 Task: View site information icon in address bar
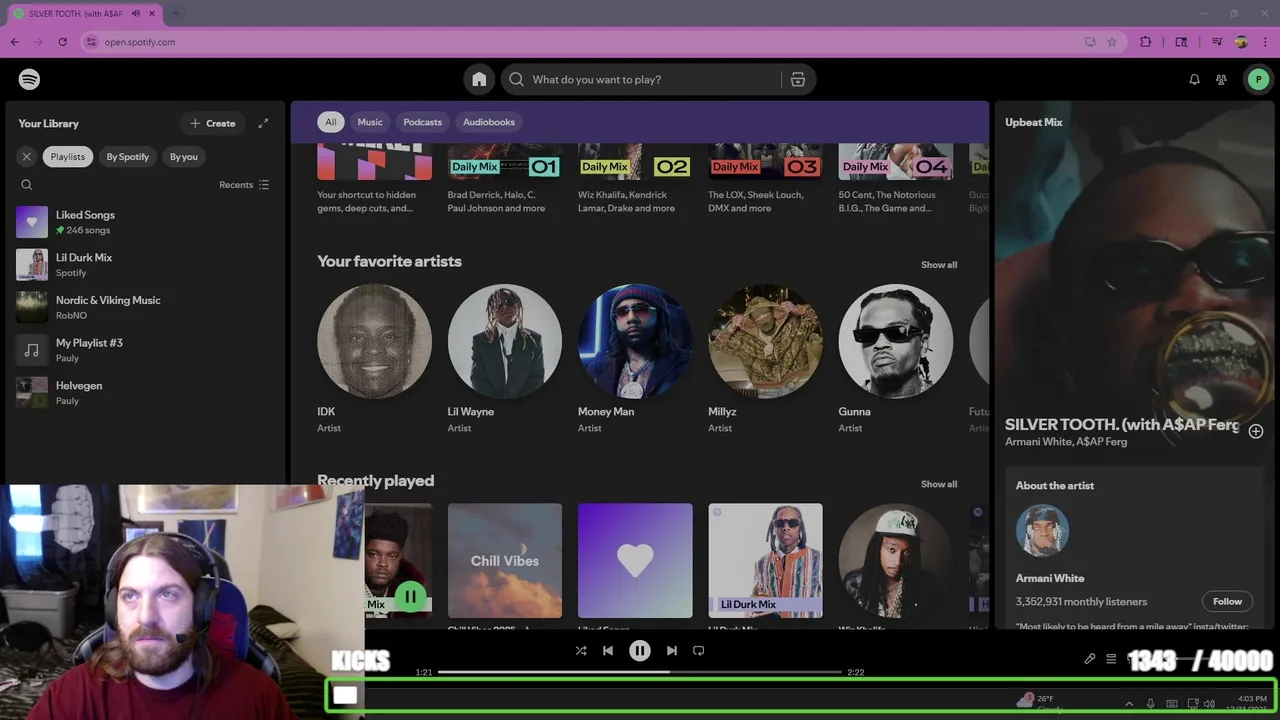tap(91, 42)
